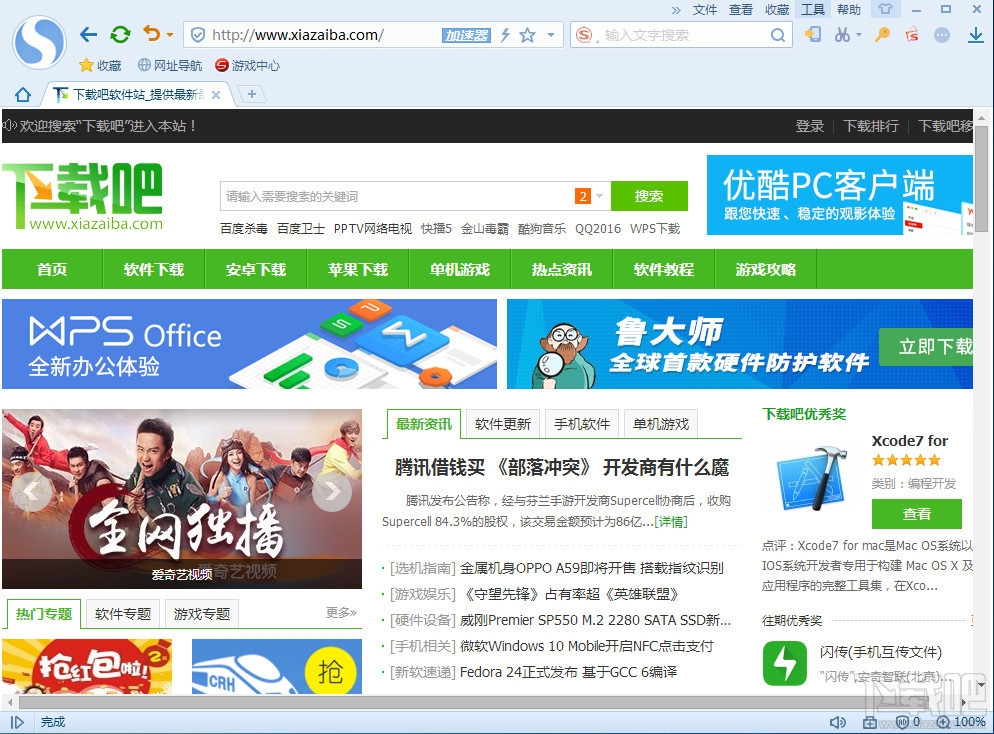Click the site security shield icon in address bar
This screenshot has height=734, width=994.
coord(198,35)
